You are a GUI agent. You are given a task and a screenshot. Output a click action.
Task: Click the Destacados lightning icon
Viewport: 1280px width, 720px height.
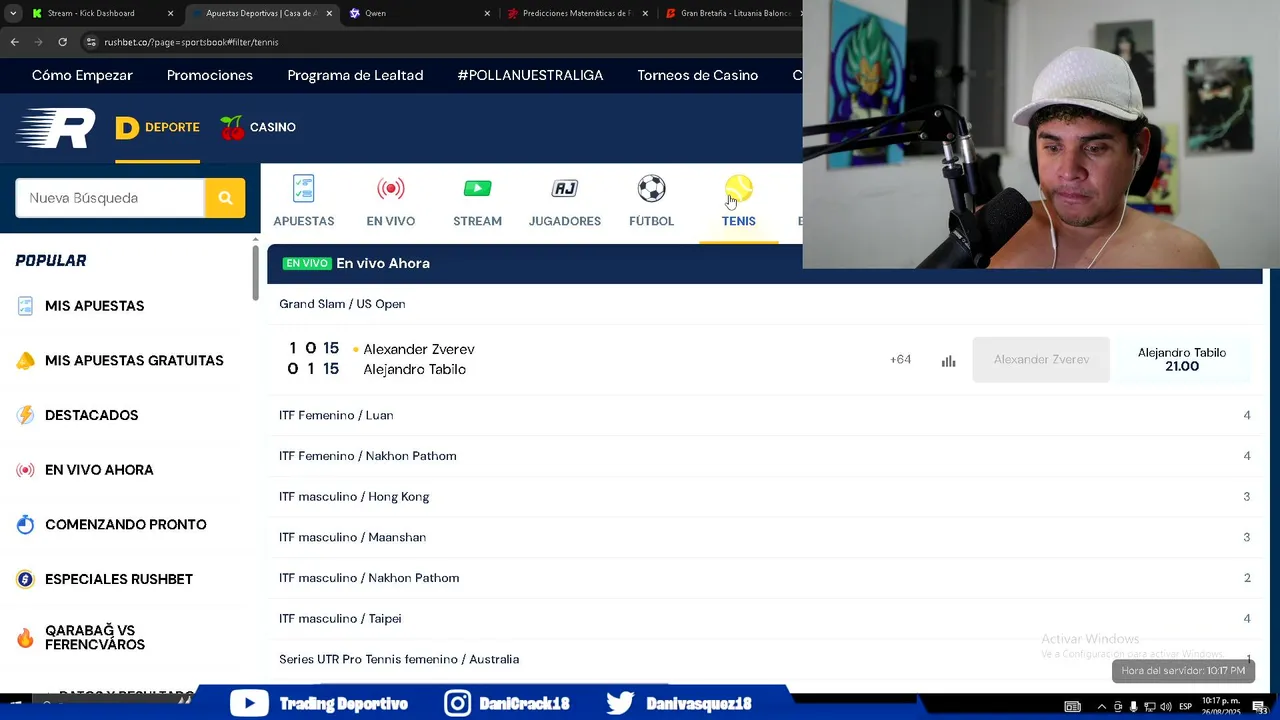(25, 415)
